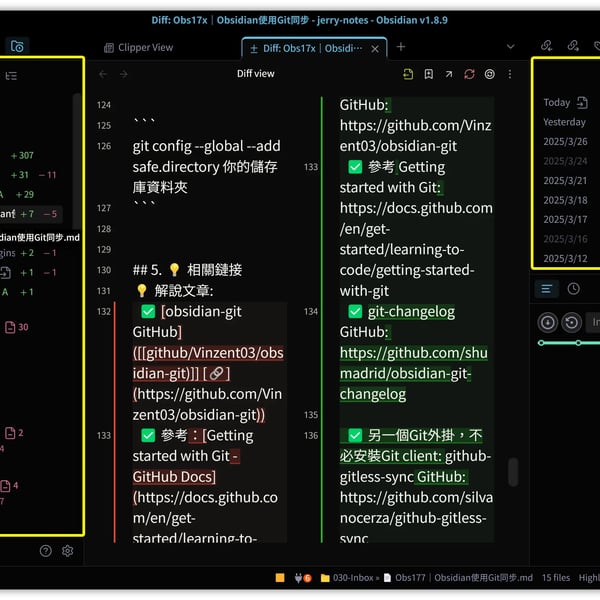Select the gins row with +2 −1
The width and height of the screenshot is (600, 600).
(28, 253)
